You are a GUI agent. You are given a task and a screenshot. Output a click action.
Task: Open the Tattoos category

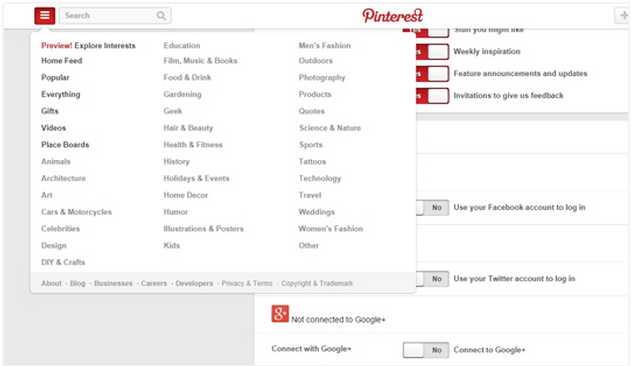tap(312, 161)
